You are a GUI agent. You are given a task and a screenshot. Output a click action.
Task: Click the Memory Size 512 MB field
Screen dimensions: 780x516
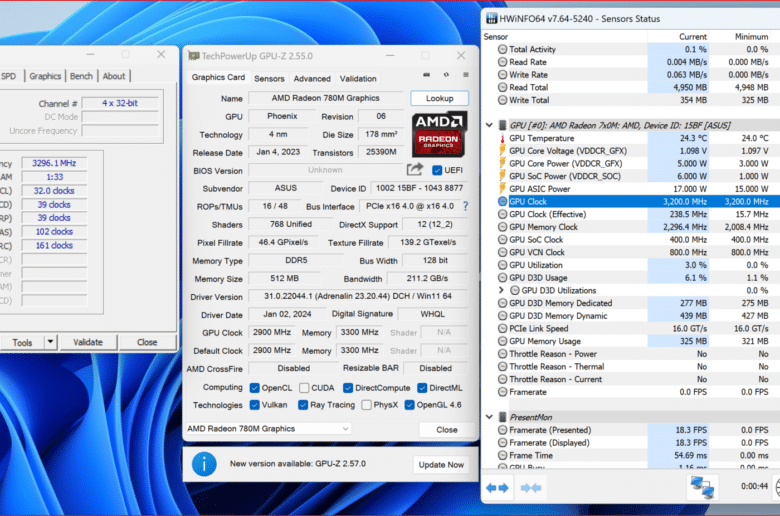[285, 278]
